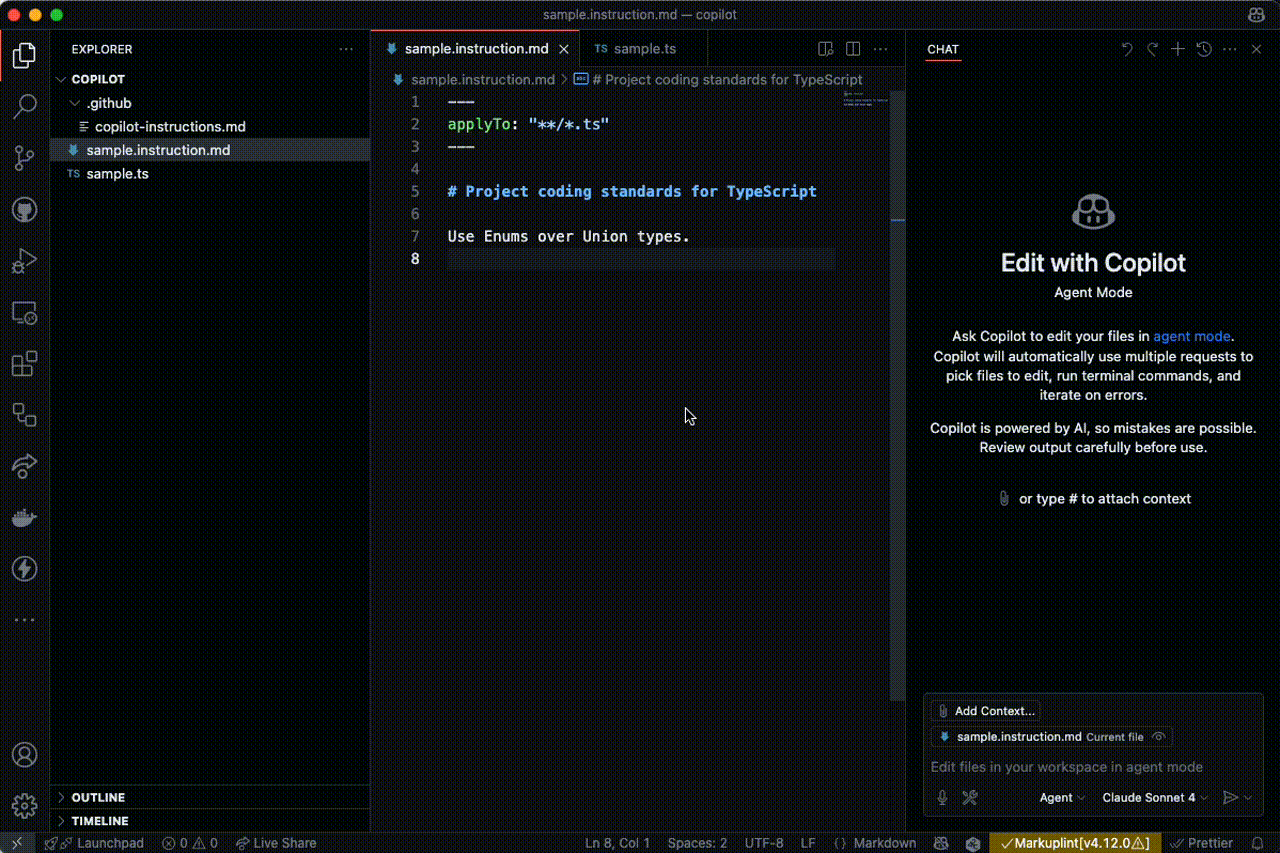Click the remote window status bar icon
Viewport: 1280px width, 853px height.
tap(17, 843)
